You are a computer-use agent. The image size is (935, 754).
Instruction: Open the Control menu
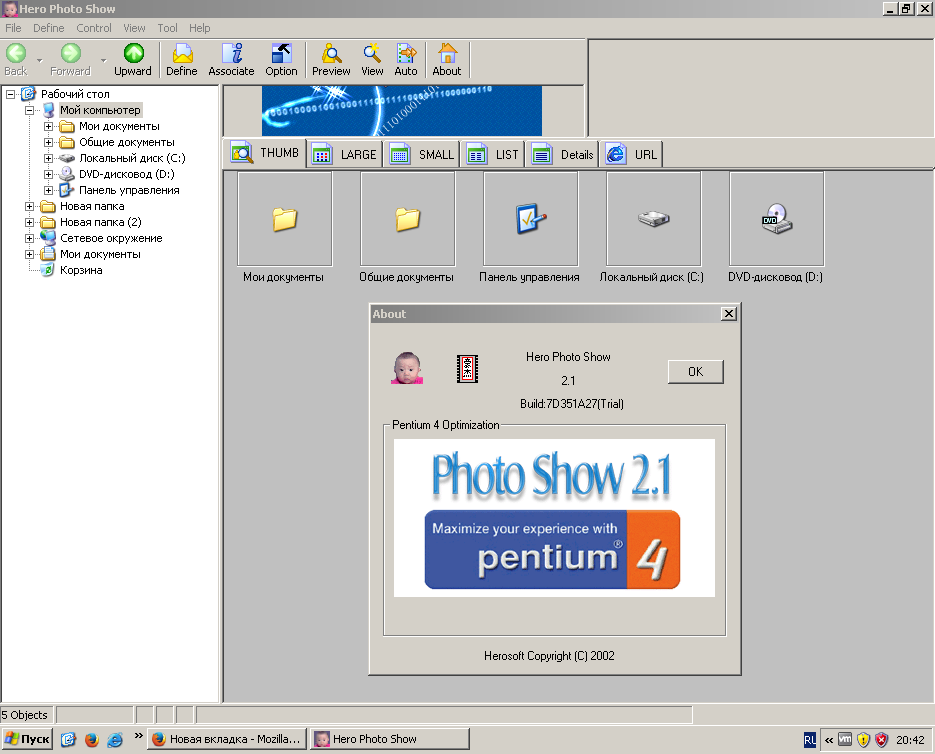click(94, 28)
